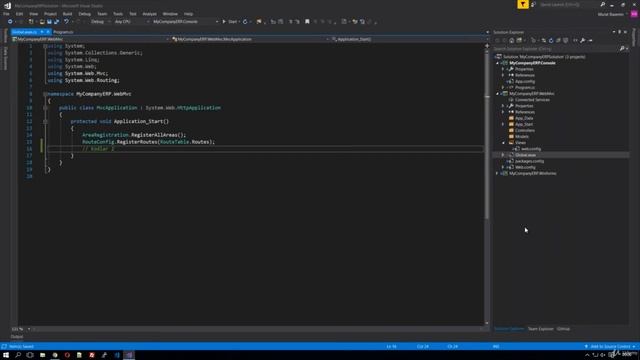Viewport: 640px width, 360px height.
Task: Open File Explorer from taskbar
Action: tap(42, 355)
